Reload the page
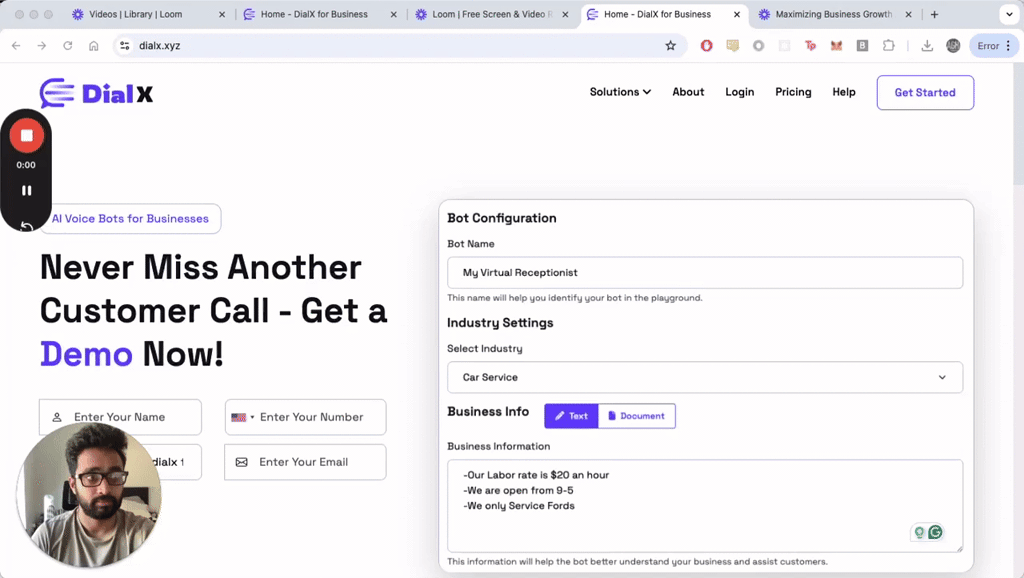This screenshot has width=1024, height=578. [x=68, y=46]
